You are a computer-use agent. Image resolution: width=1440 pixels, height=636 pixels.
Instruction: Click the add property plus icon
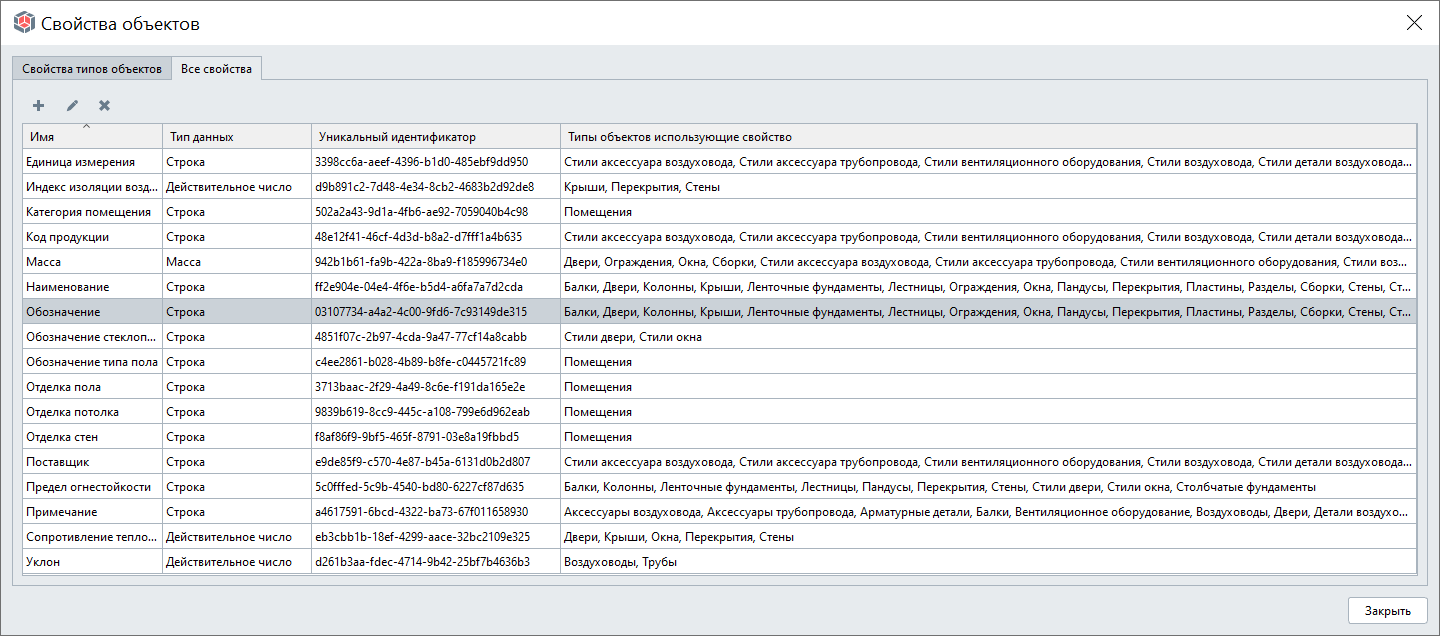pos(39,105)
